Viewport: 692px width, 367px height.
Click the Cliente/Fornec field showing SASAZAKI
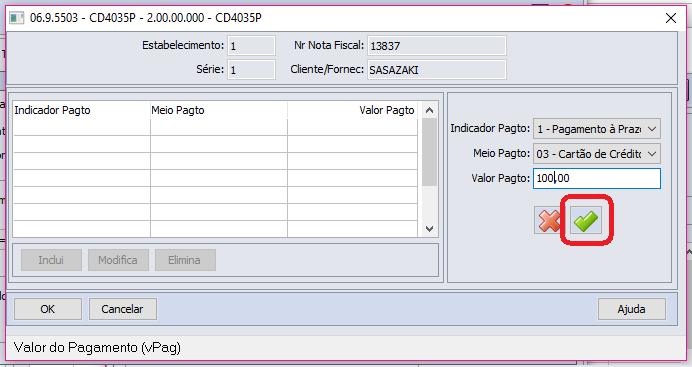coord(437,70)
